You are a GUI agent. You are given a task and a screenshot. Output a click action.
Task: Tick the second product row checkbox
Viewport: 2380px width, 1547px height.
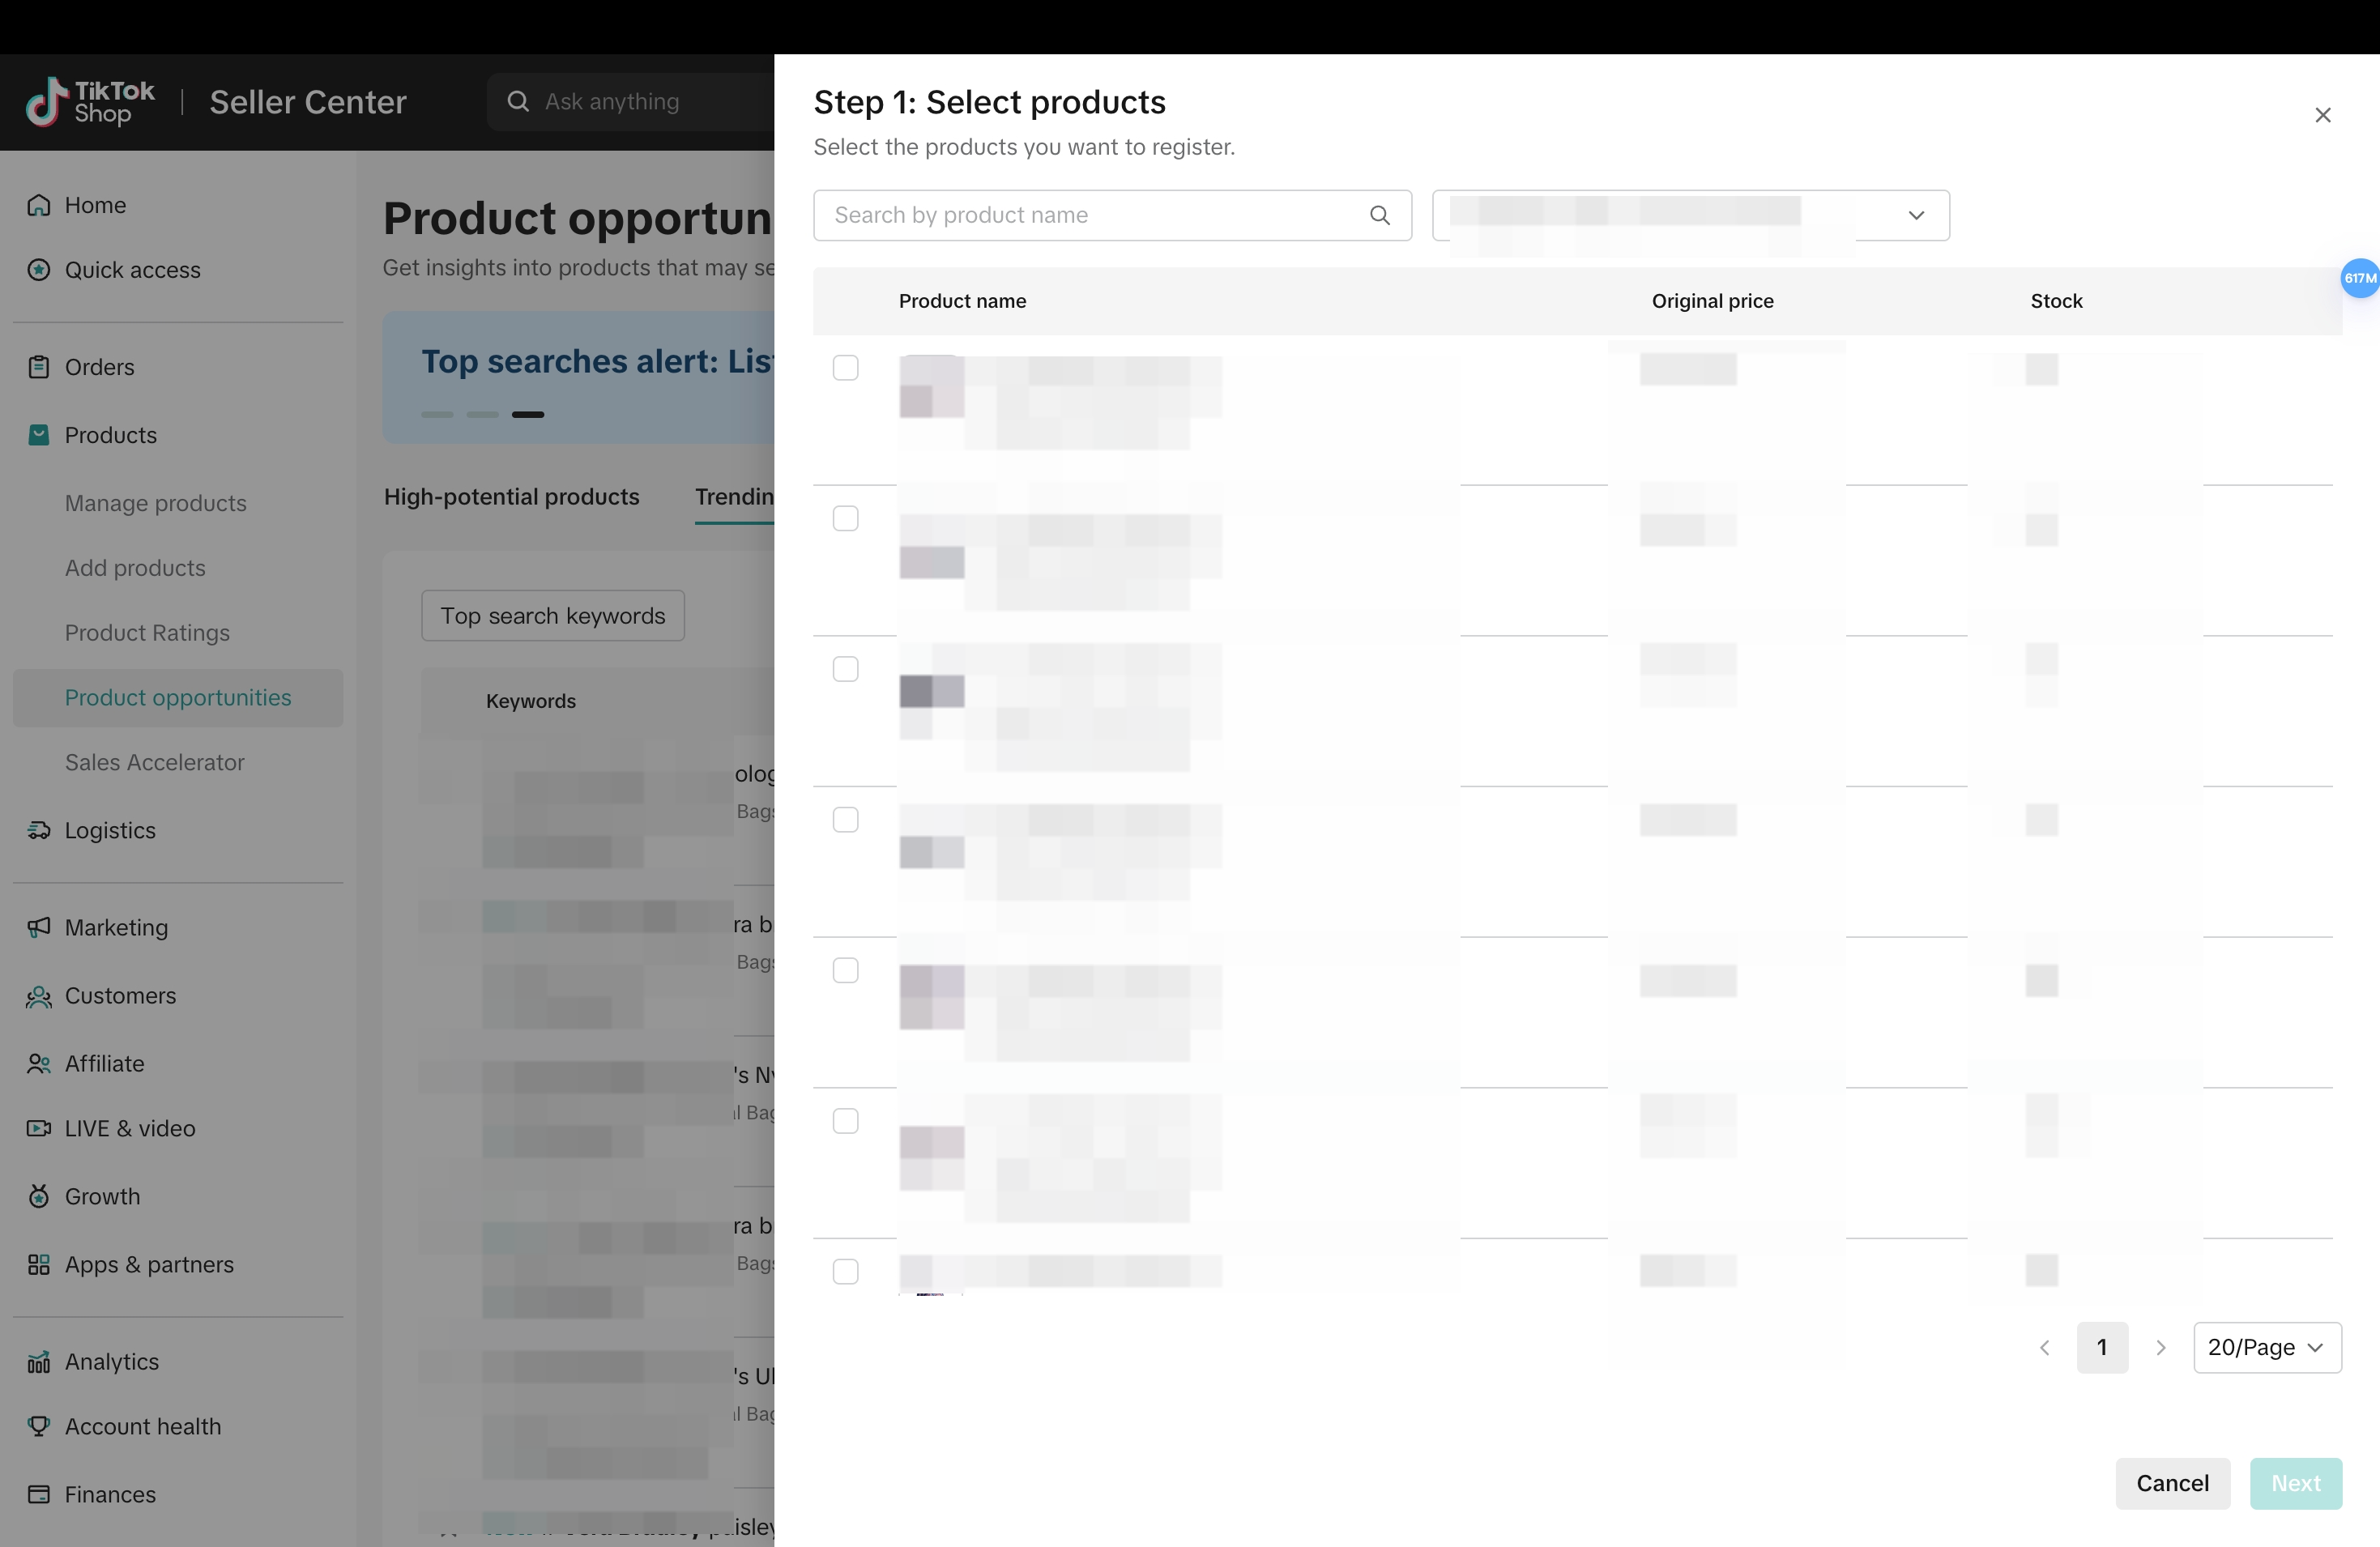pyautogui.click(x=846, y=518)
